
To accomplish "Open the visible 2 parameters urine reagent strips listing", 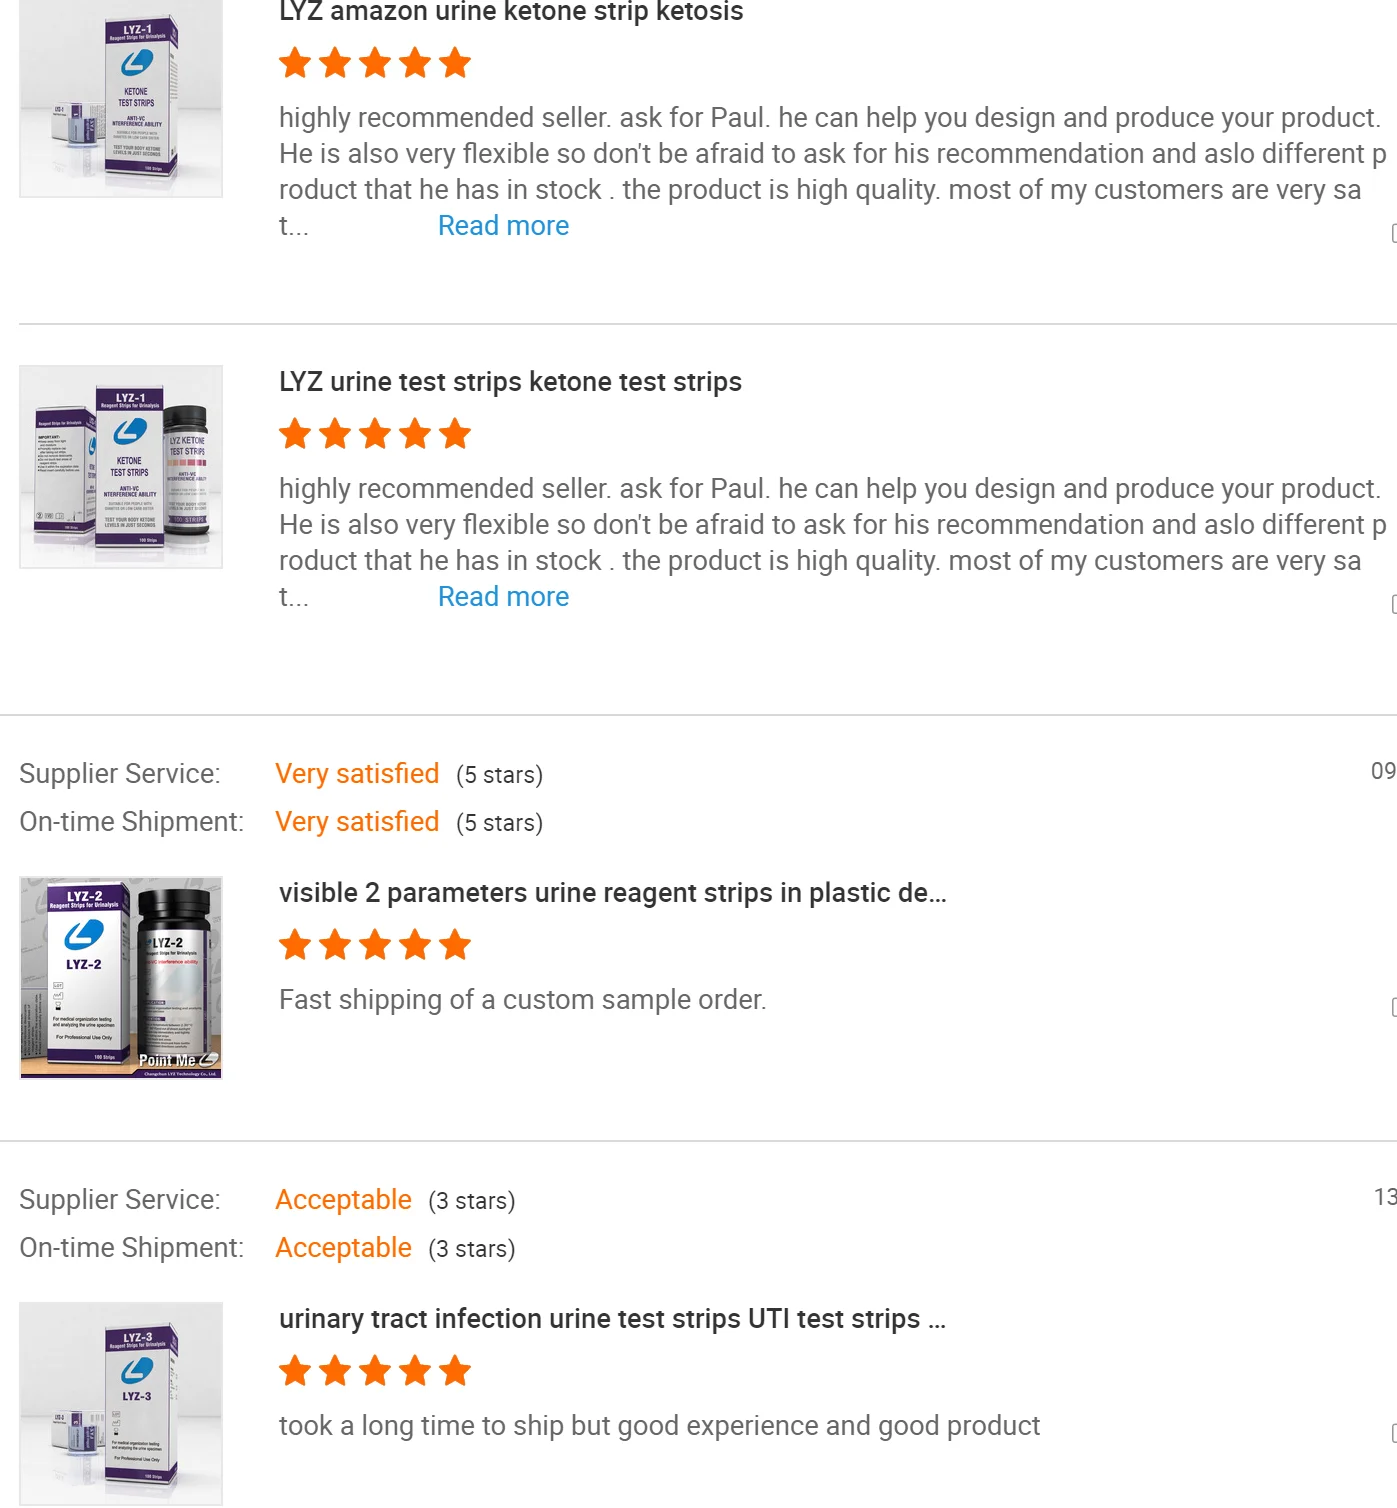I will 613,892.
